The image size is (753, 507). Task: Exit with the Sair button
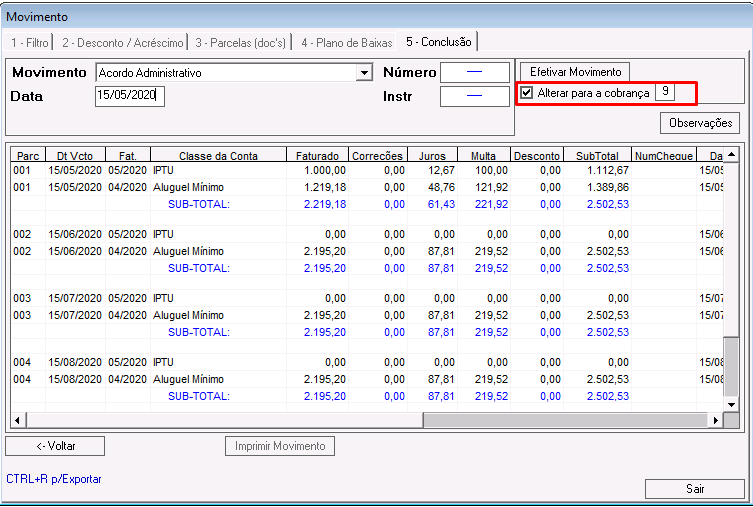point(695,489)
